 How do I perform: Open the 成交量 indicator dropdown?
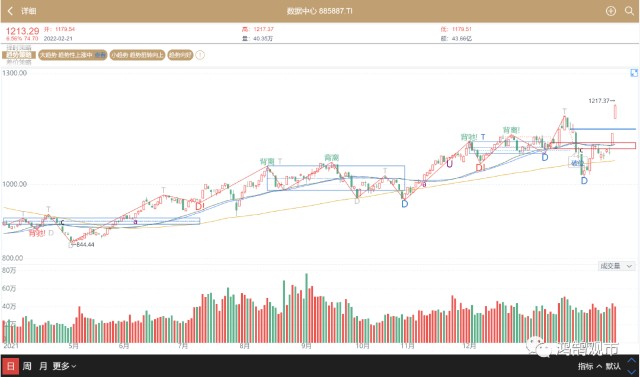click(616, 266)
